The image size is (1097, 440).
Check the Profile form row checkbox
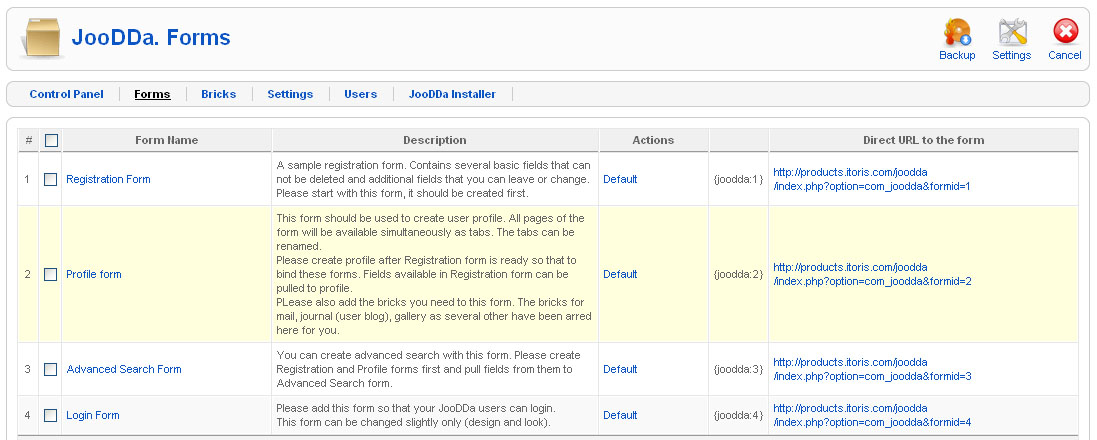click(x=50, y=274)
